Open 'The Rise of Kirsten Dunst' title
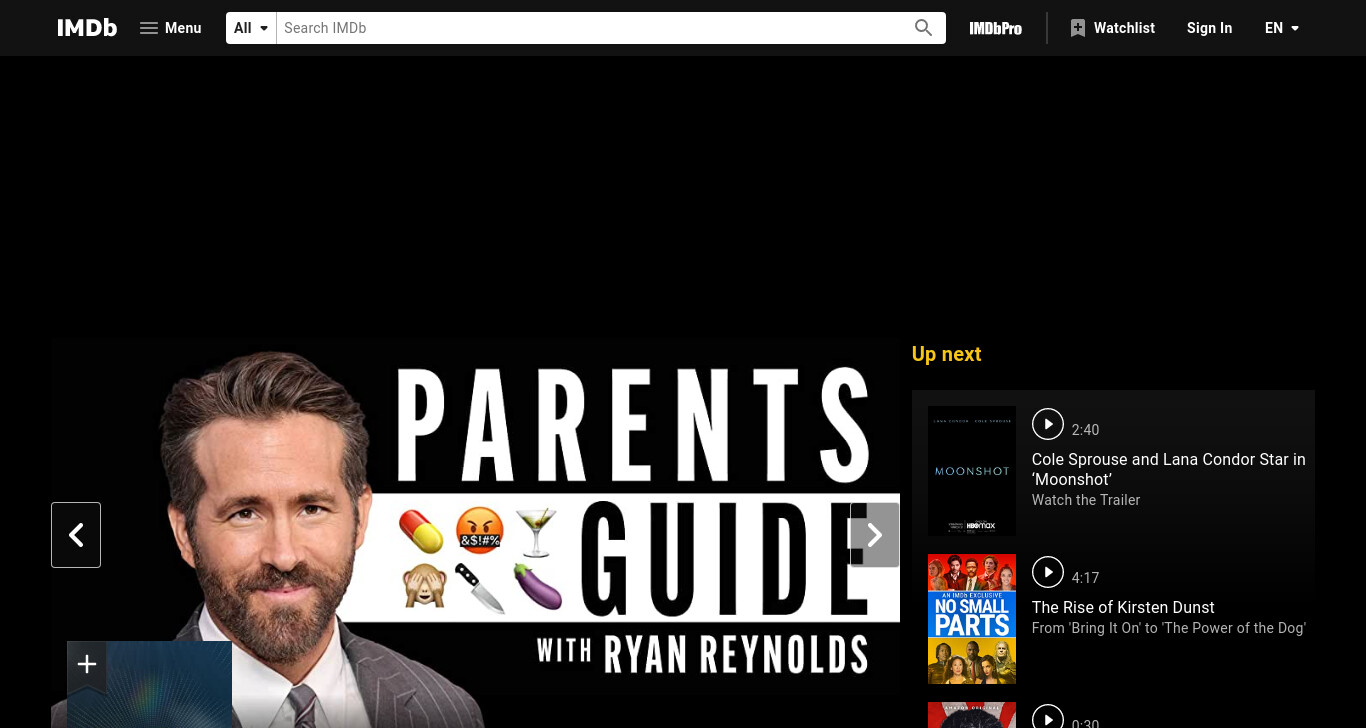 click(x=1123, y=607)
